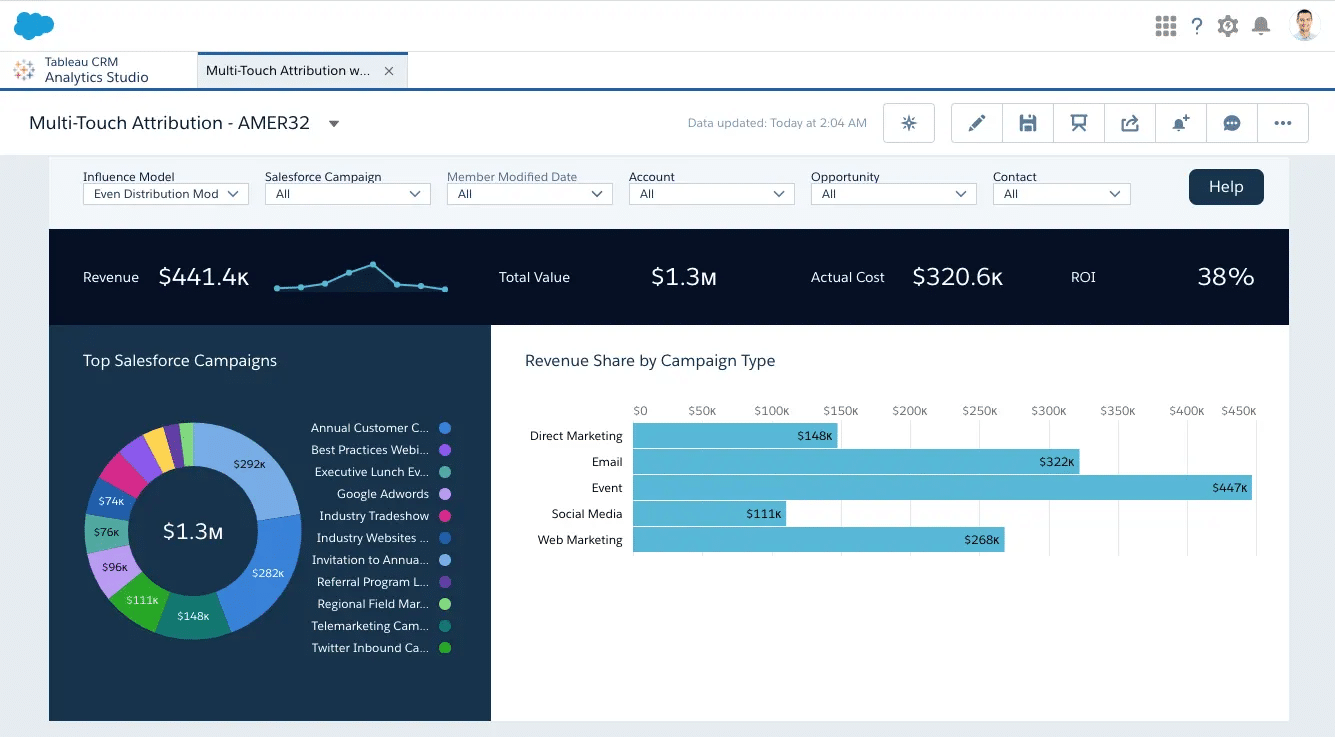Open the more actions ellipsis menu
The height and width of the screenshot is (737, 1335).
[x=1283, y=122]
